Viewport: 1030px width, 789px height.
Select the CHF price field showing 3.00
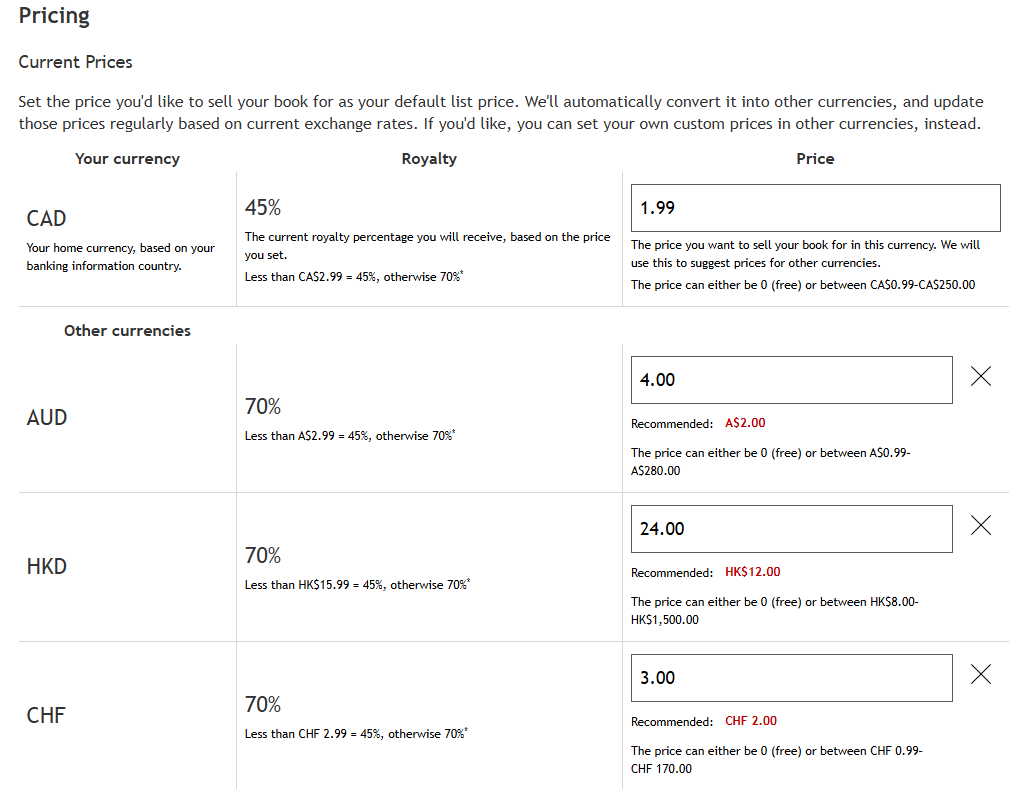(x=791, y=678)
